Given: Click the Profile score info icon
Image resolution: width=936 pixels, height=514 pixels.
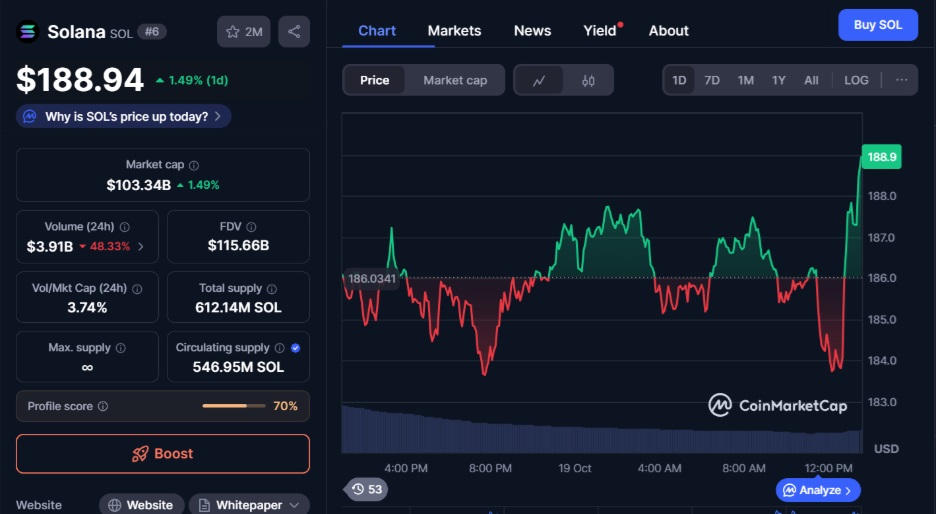Looking at the screenshot, I should pos(103,406).
